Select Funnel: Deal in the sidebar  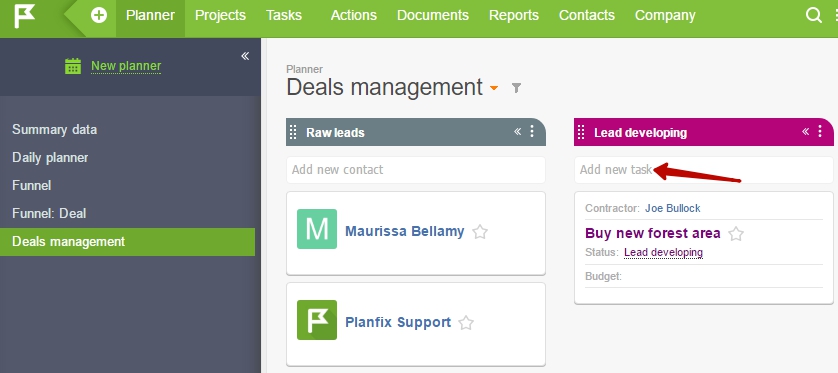(49, 214)
